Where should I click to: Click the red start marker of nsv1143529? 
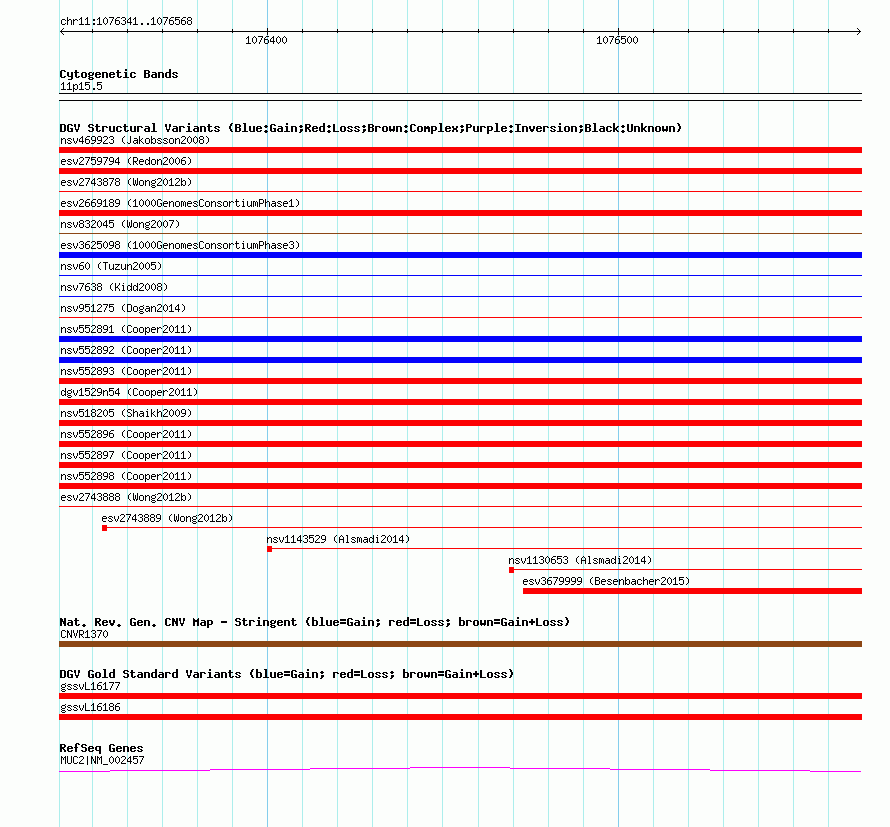pyautogui.click(x=270, y=549)
